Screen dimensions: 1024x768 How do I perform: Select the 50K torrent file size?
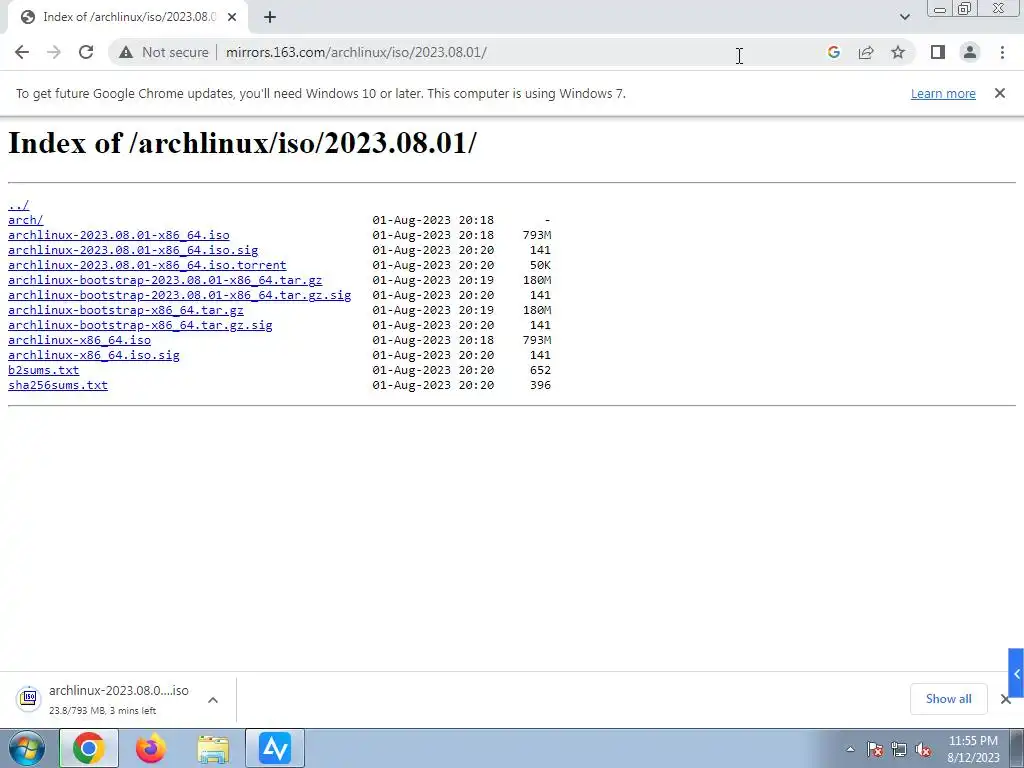point(540,265)
